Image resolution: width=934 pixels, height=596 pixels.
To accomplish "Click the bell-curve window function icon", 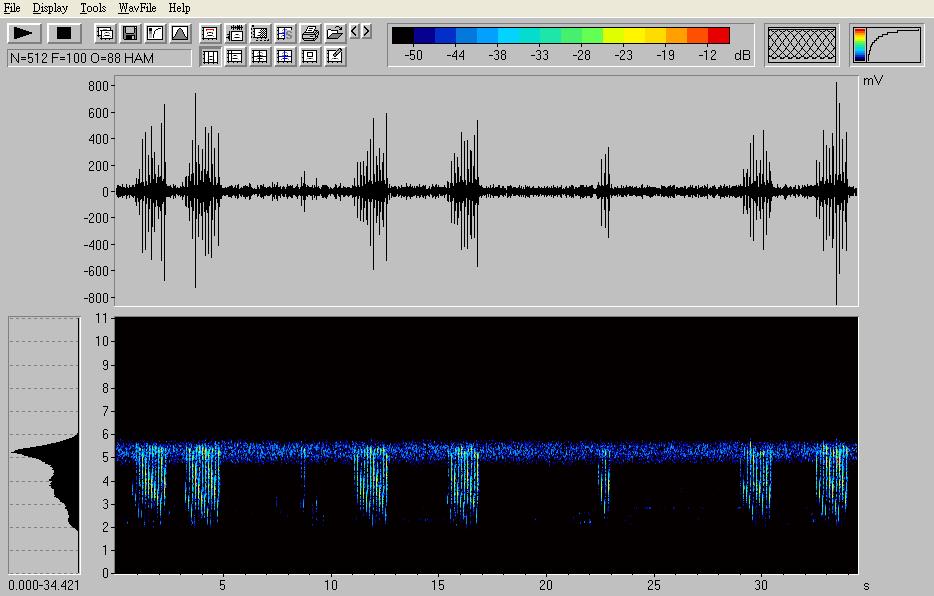I will (x=180, y=33).
